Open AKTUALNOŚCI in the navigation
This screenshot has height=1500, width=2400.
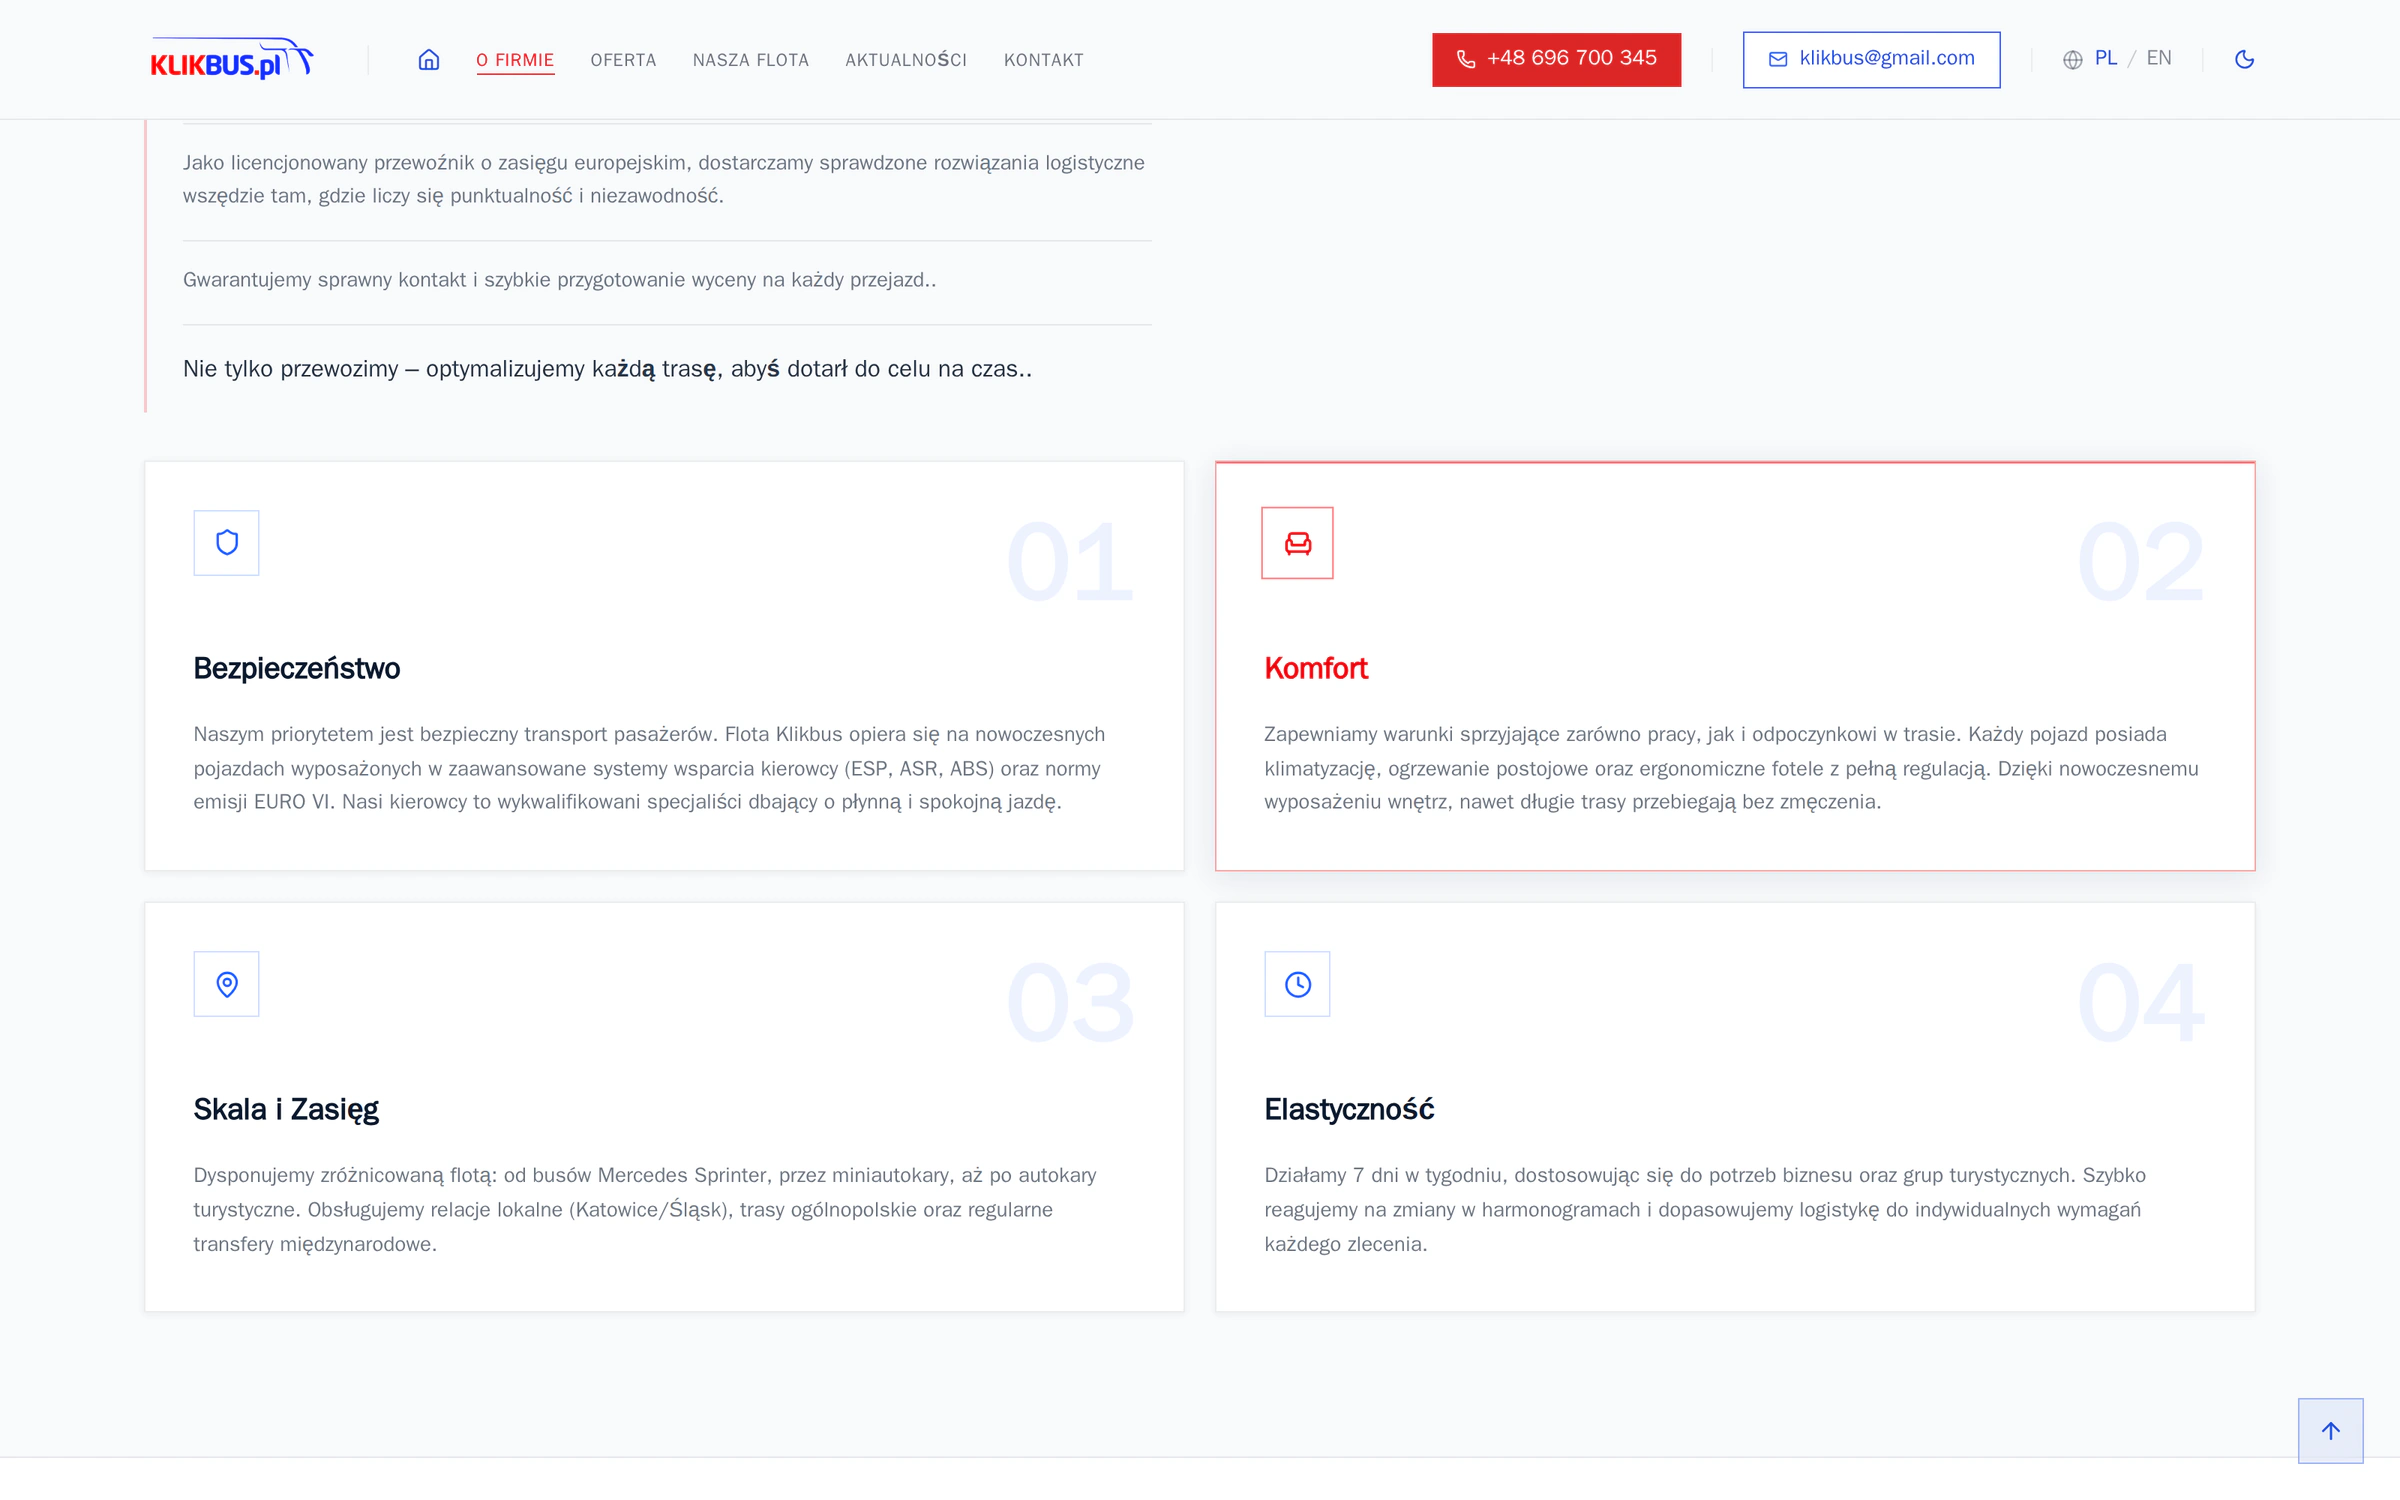pos(906,60)
